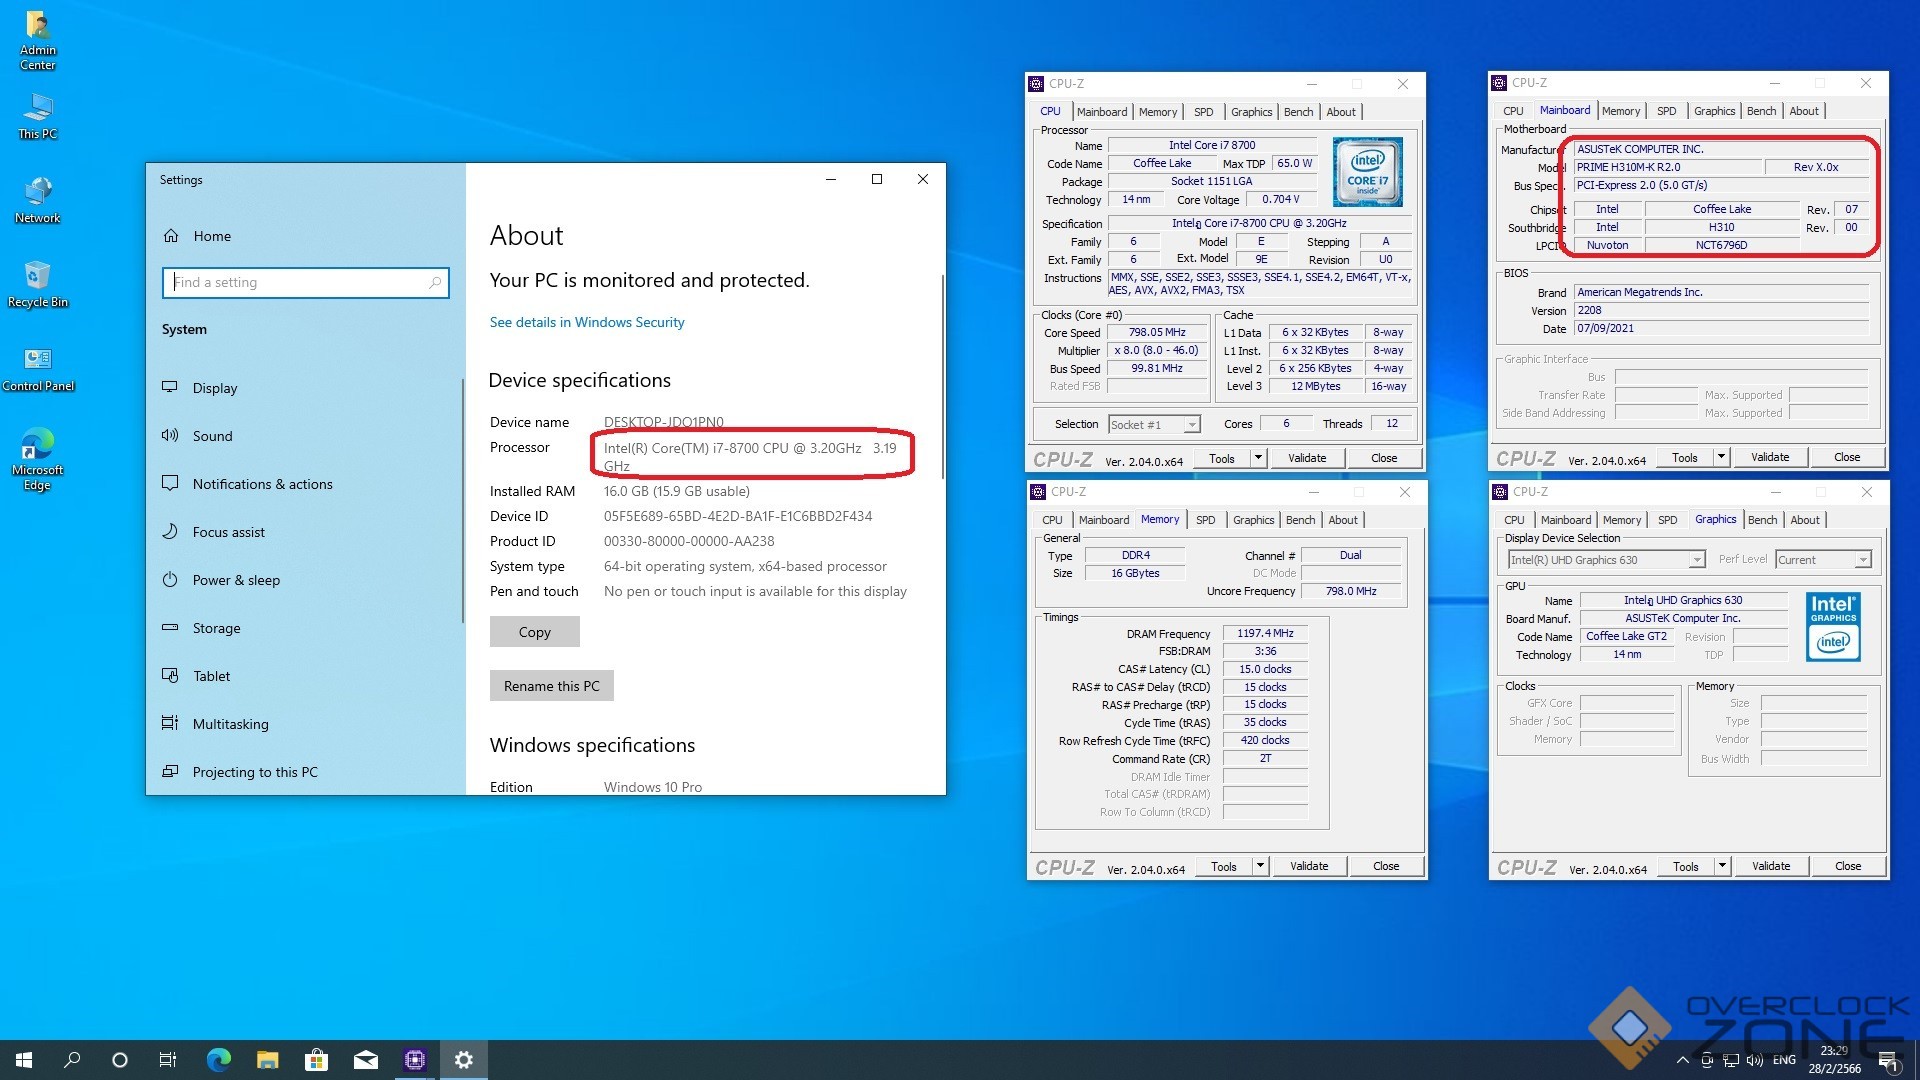Launch Microsoft Edge from taskbar

pos(218,1060)
